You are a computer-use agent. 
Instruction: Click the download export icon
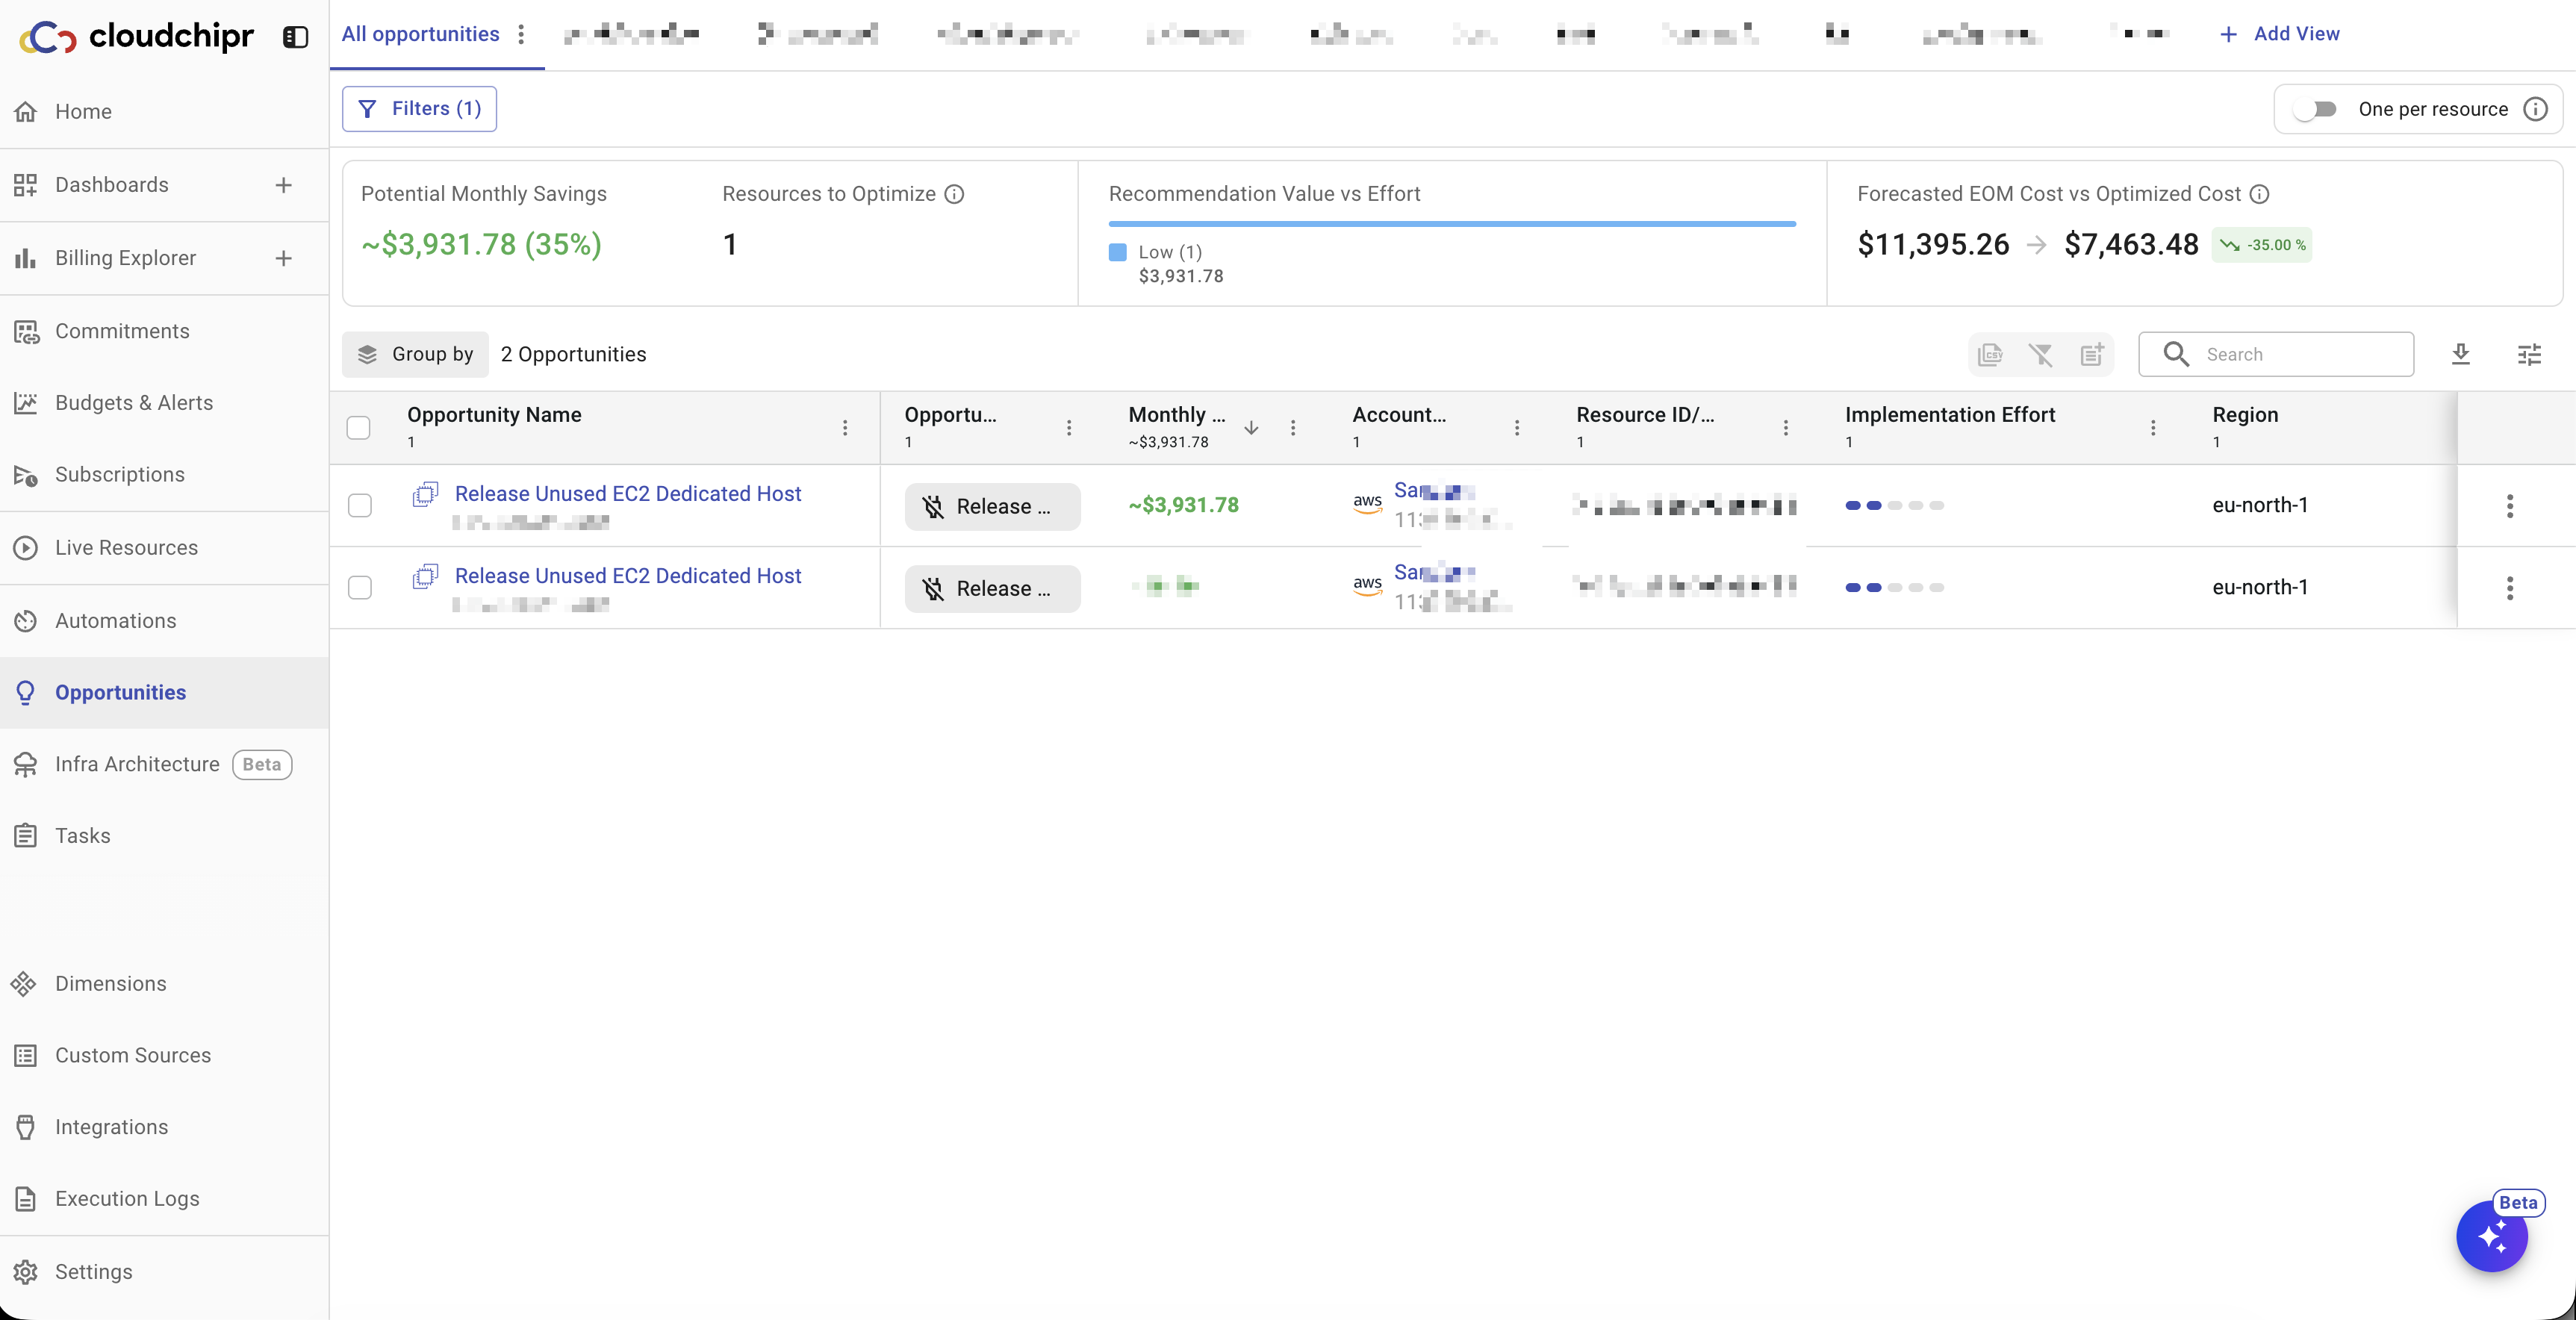2461,354
